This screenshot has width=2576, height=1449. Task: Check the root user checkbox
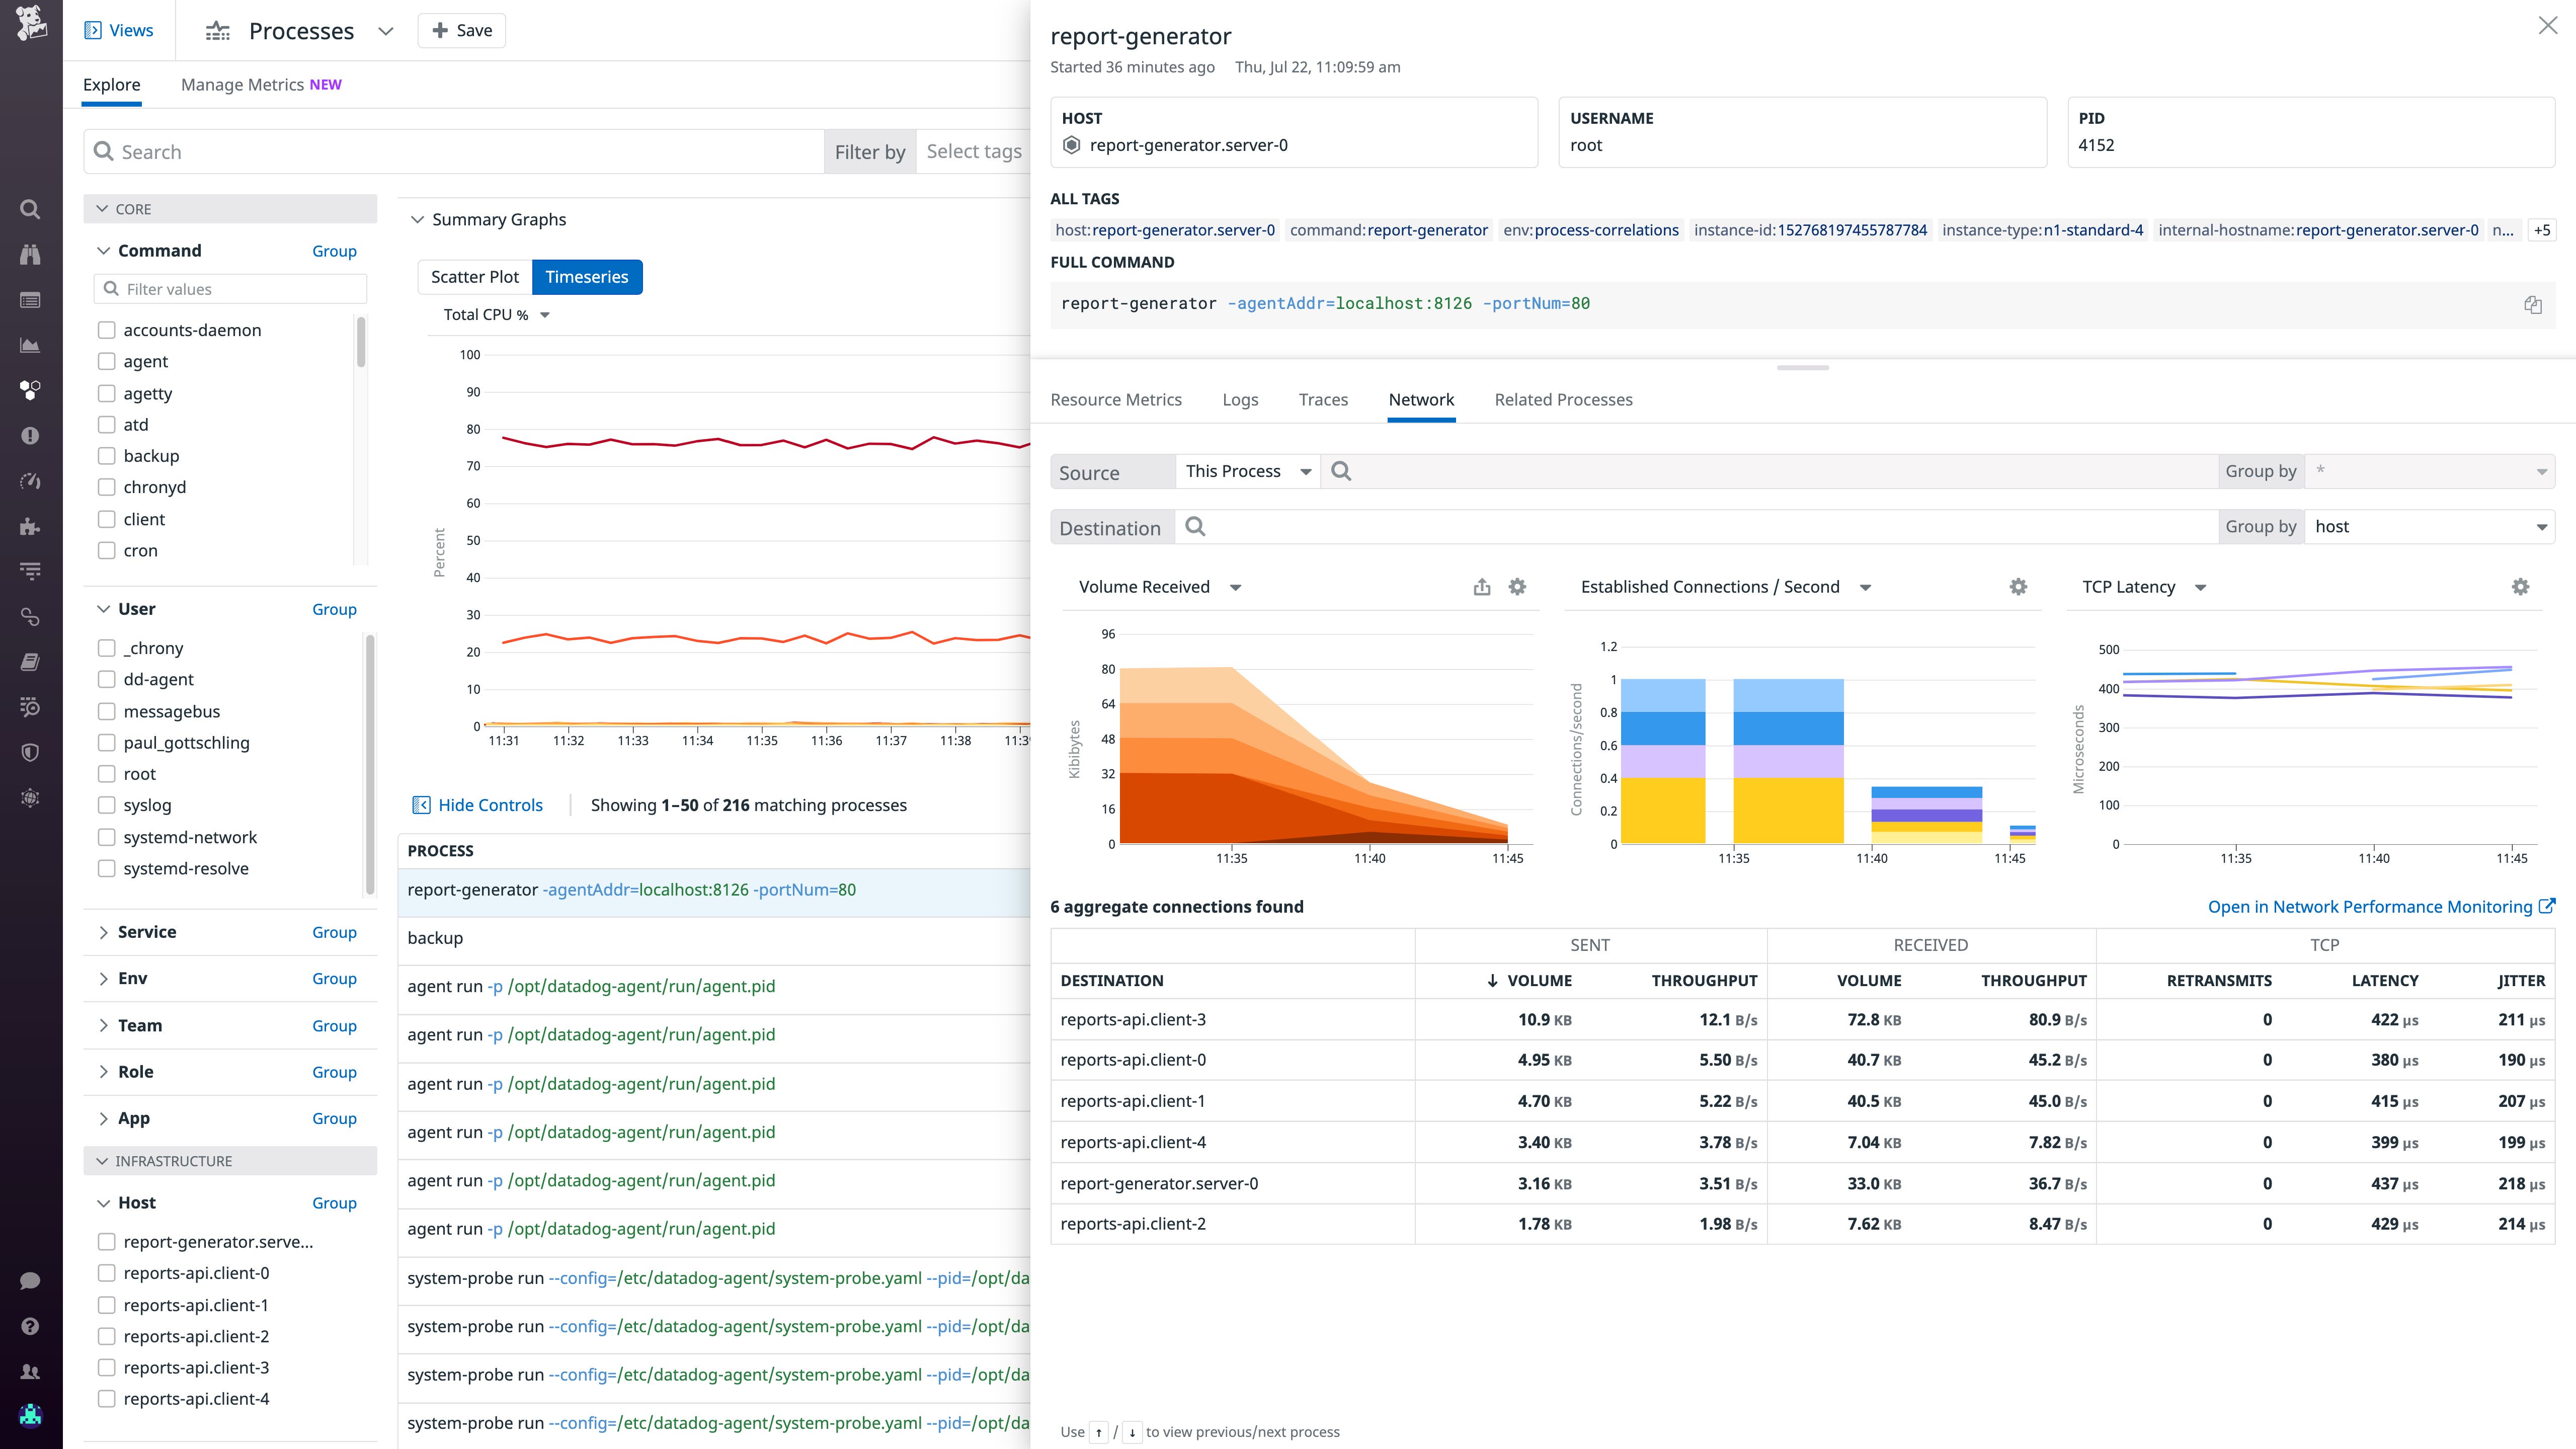[x=107, y=773]
